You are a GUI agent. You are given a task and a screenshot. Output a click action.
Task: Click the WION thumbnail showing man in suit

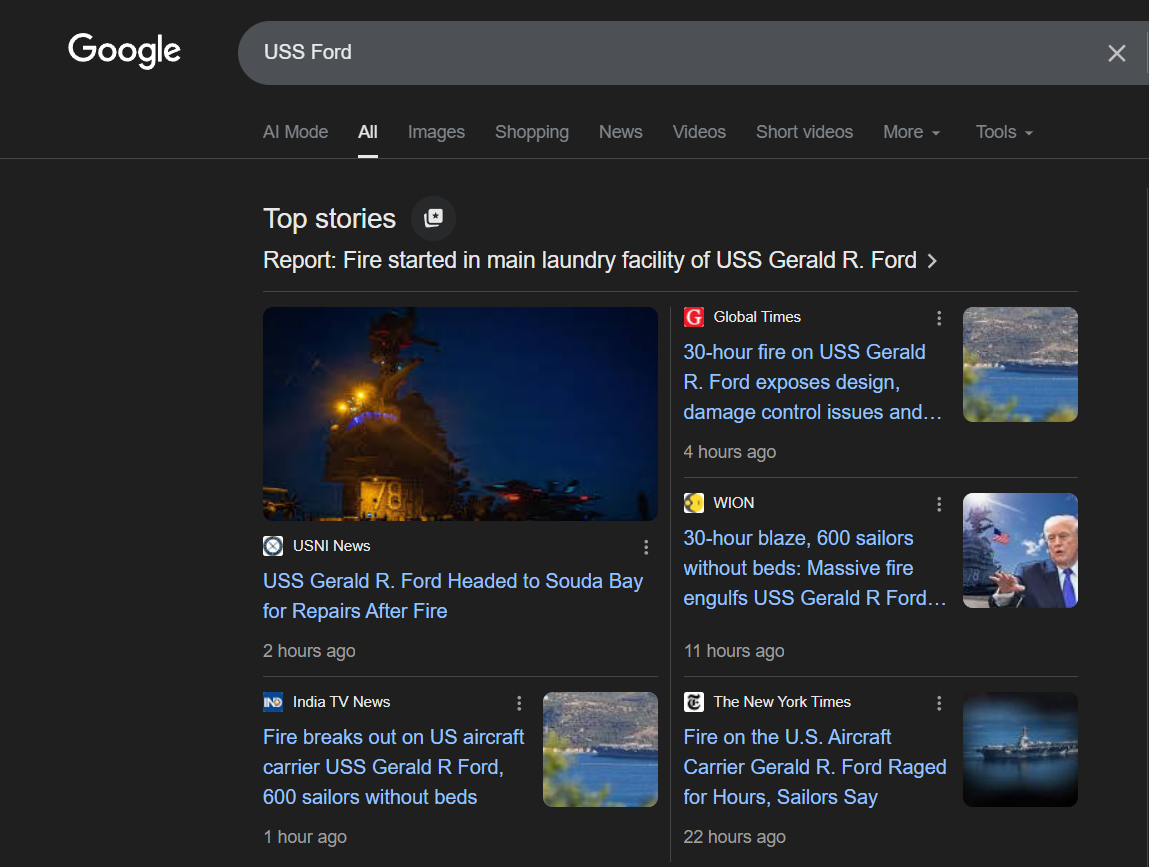tap(1020, 550)
